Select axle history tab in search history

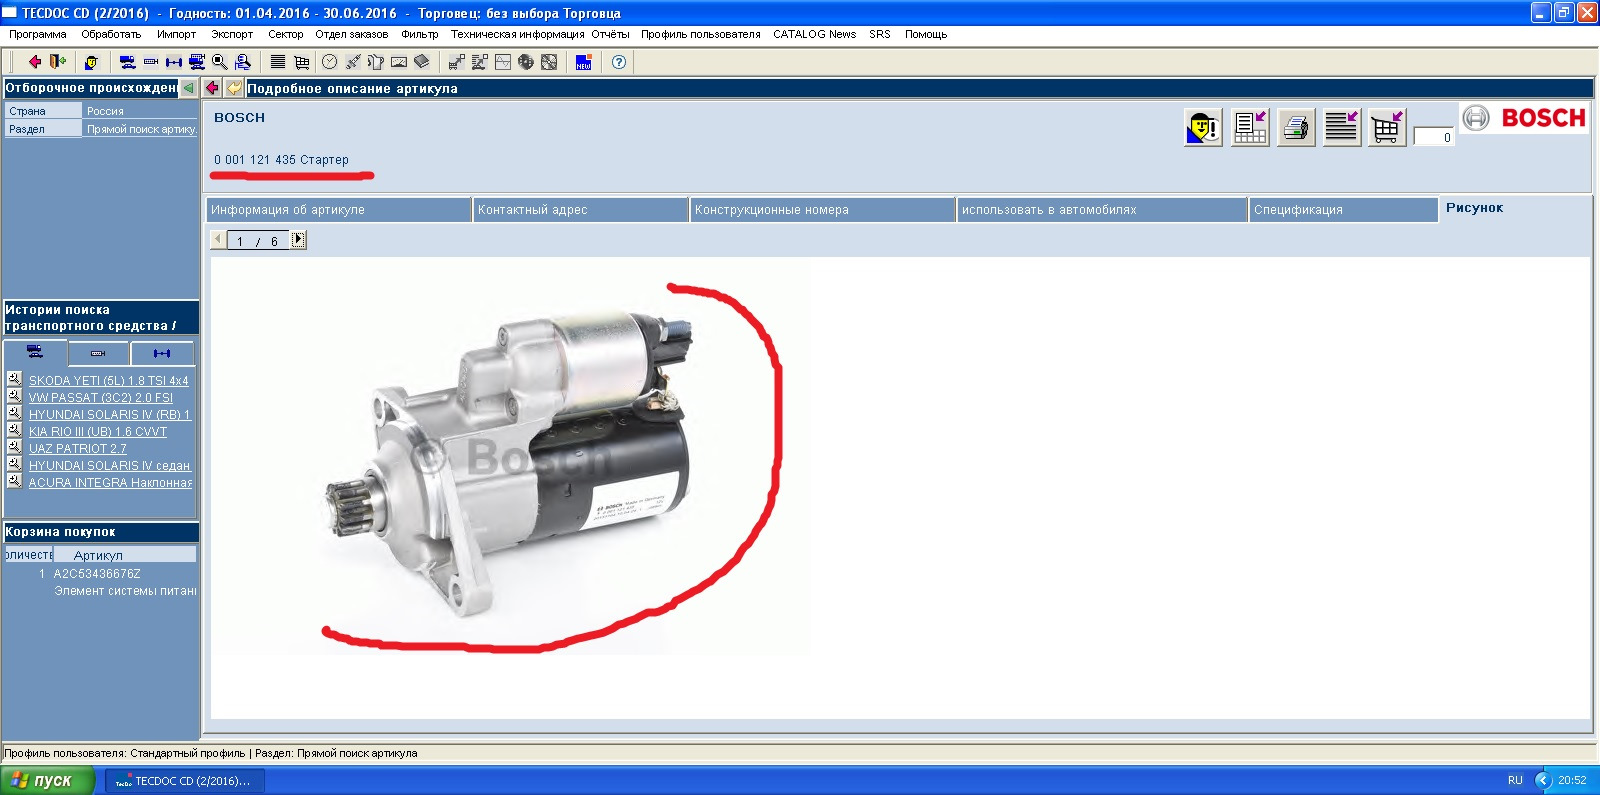pos(162,353)
